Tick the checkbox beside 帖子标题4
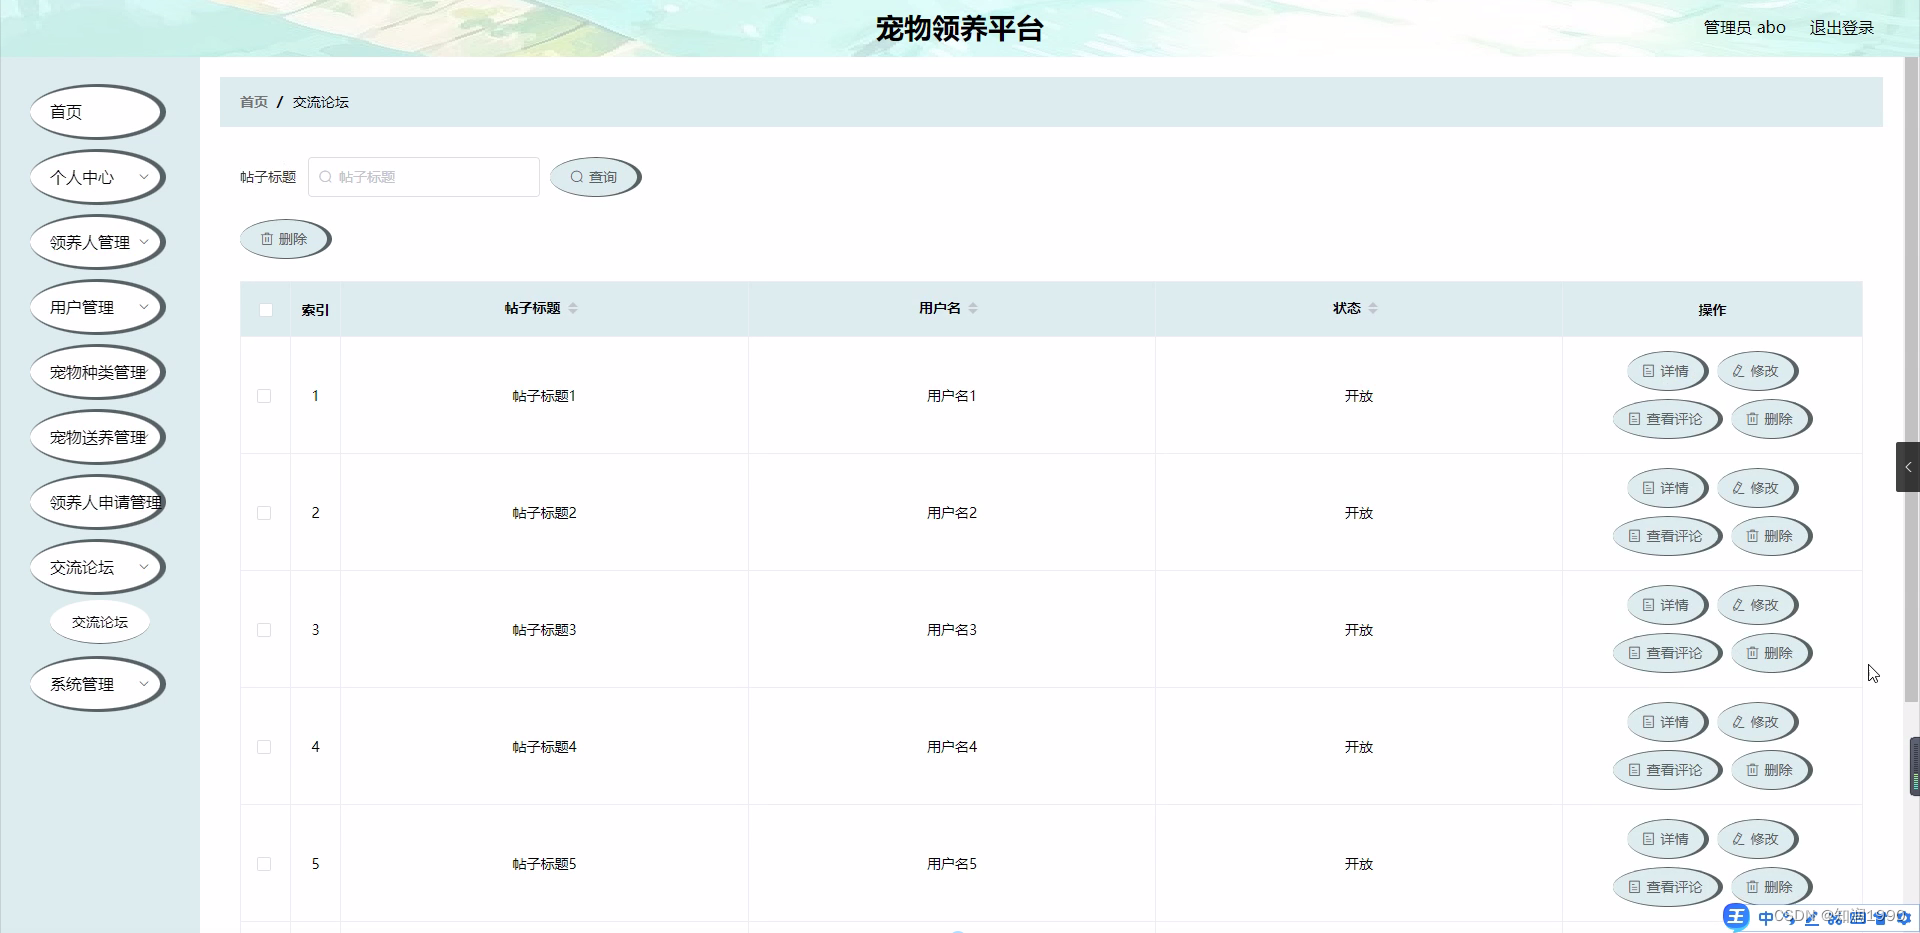Screen dimensions: 1920x933 (264, 747)
